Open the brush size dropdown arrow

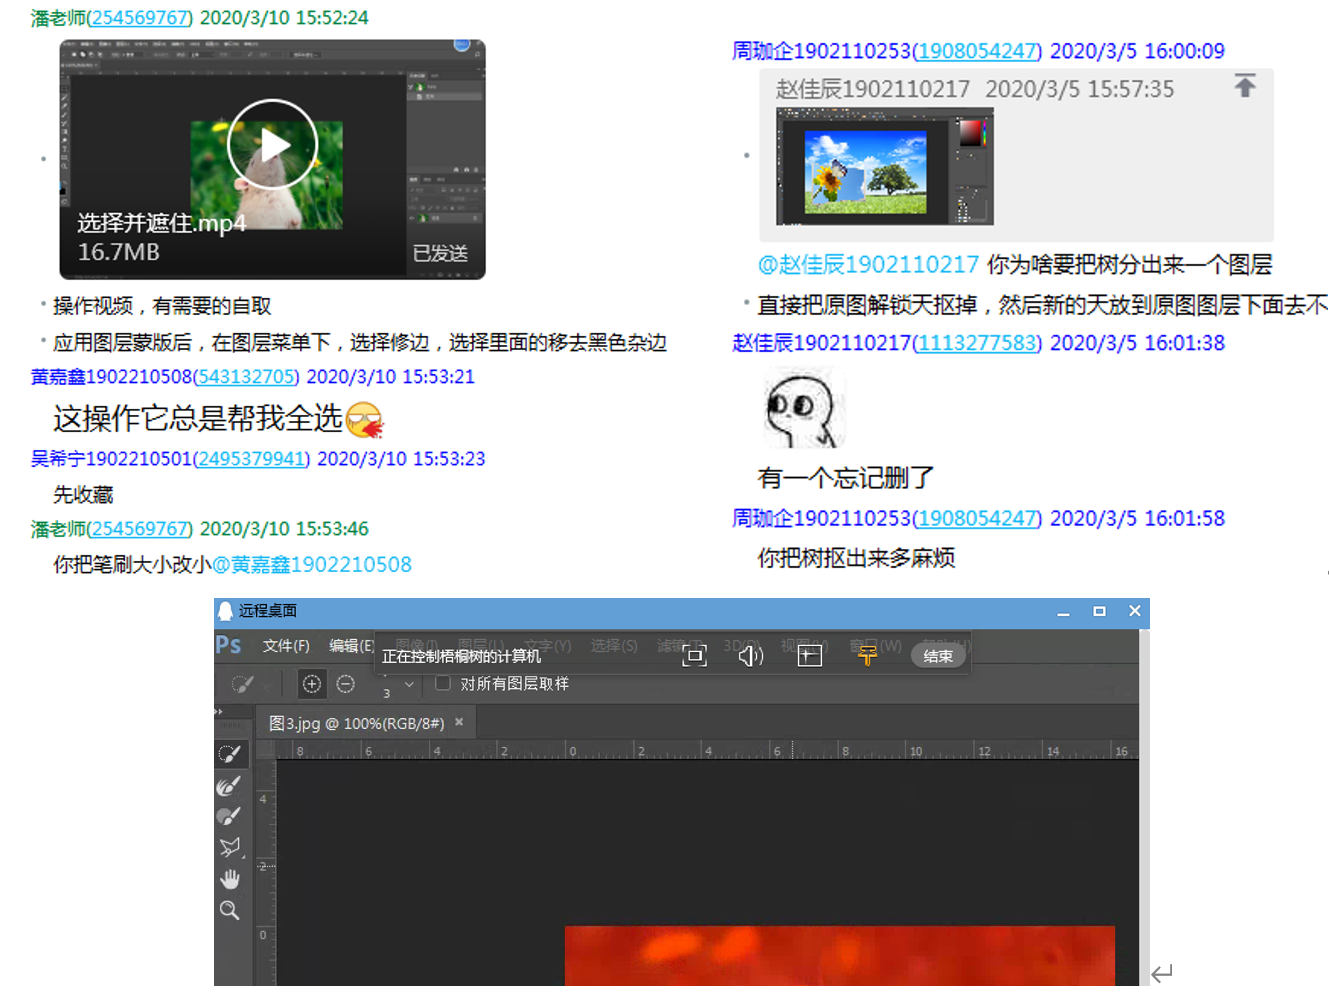pyautogui.click(x=409, y=685)
